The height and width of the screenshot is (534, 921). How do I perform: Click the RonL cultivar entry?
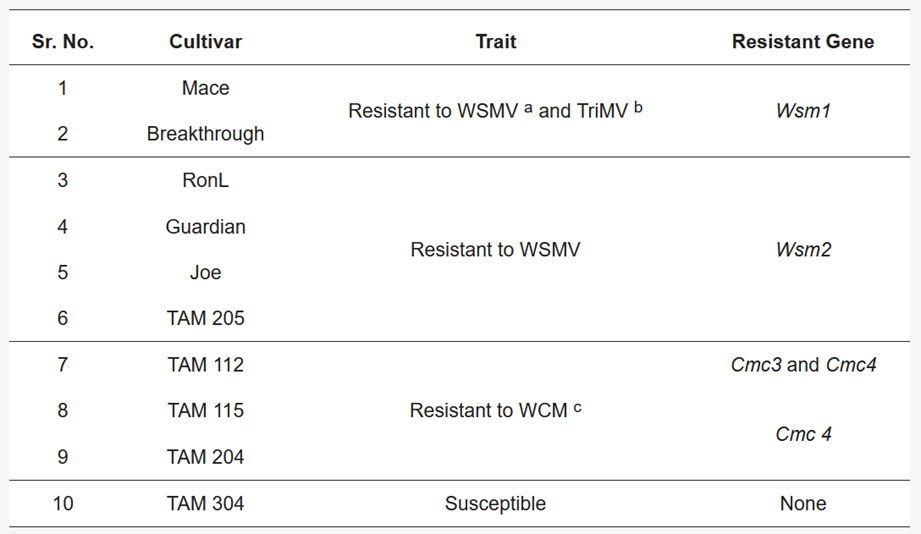coord(205,181)
